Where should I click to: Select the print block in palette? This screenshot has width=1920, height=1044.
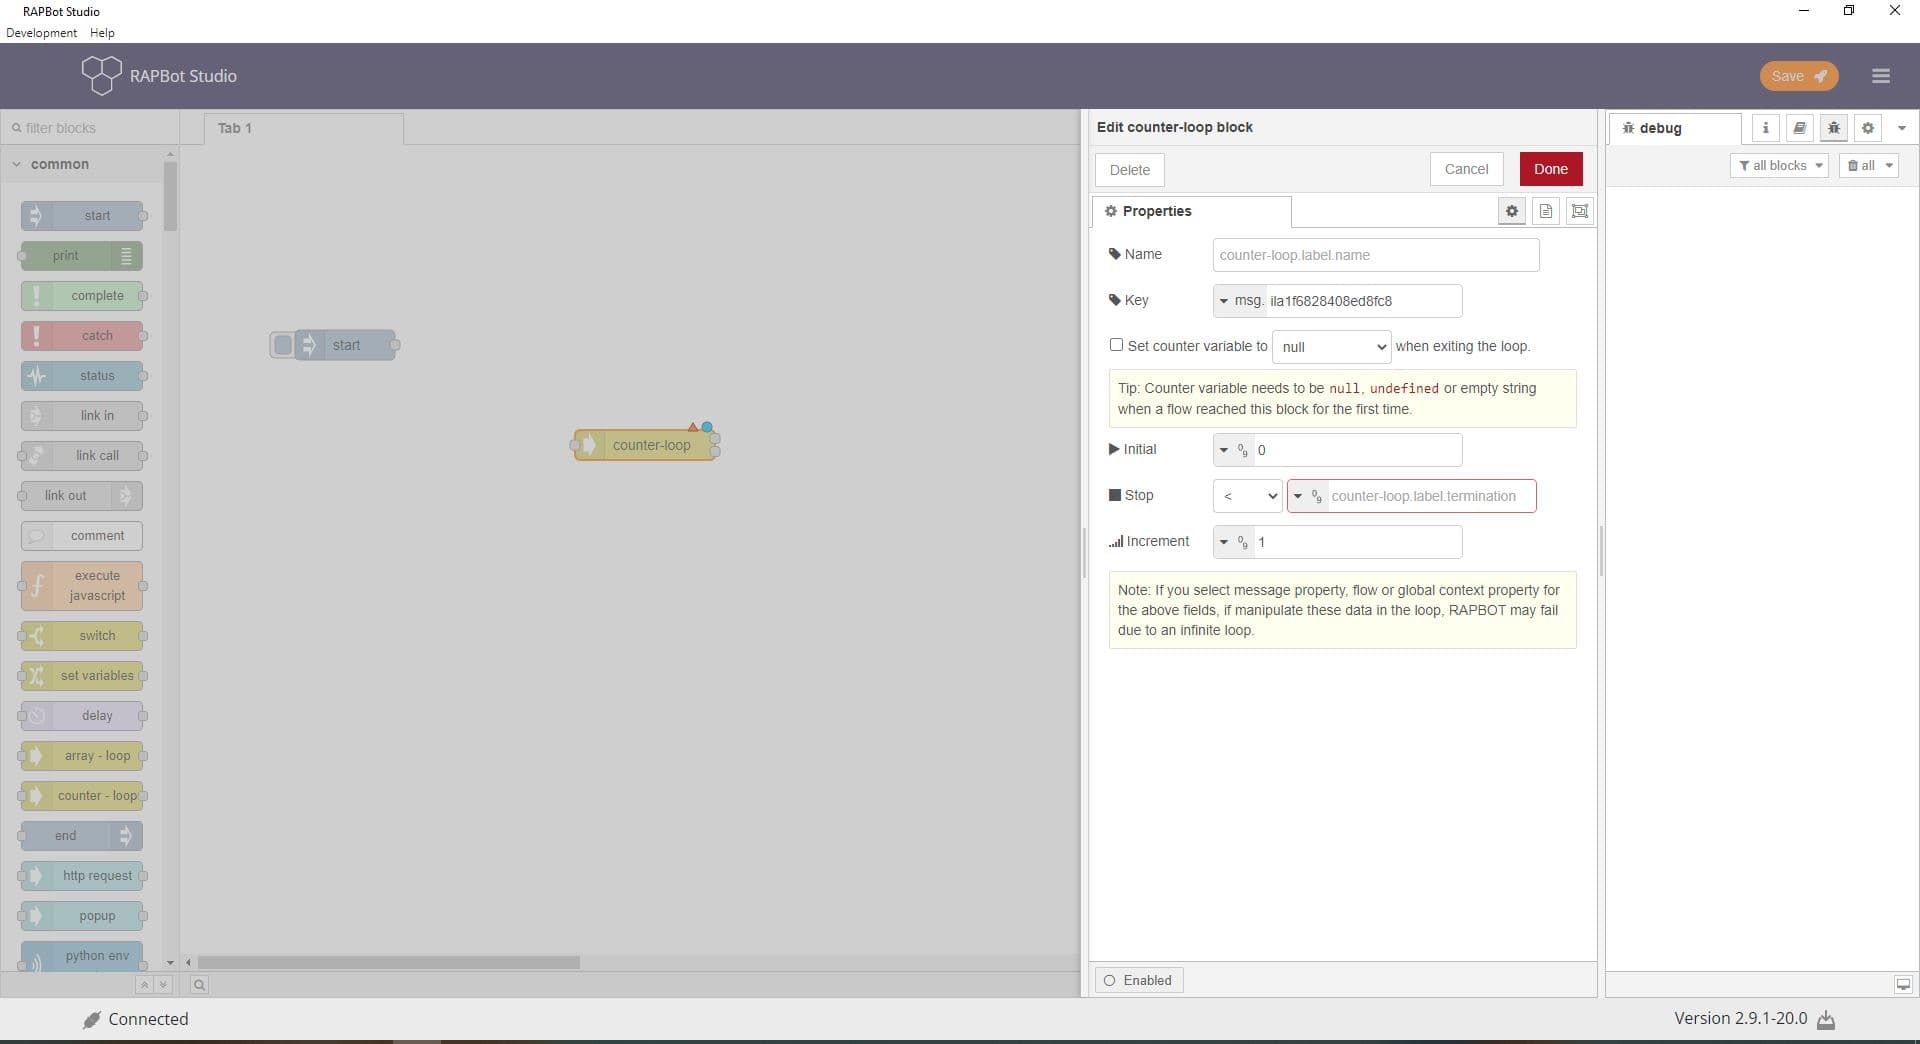coord(82,256)
